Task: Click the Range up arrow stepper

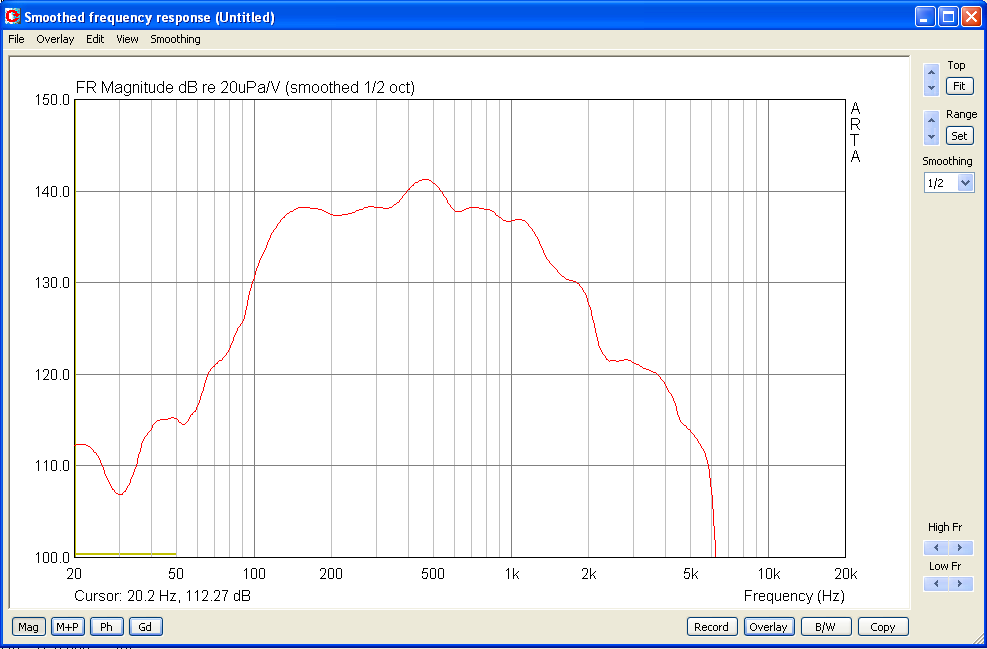Action: click(931, 120)
